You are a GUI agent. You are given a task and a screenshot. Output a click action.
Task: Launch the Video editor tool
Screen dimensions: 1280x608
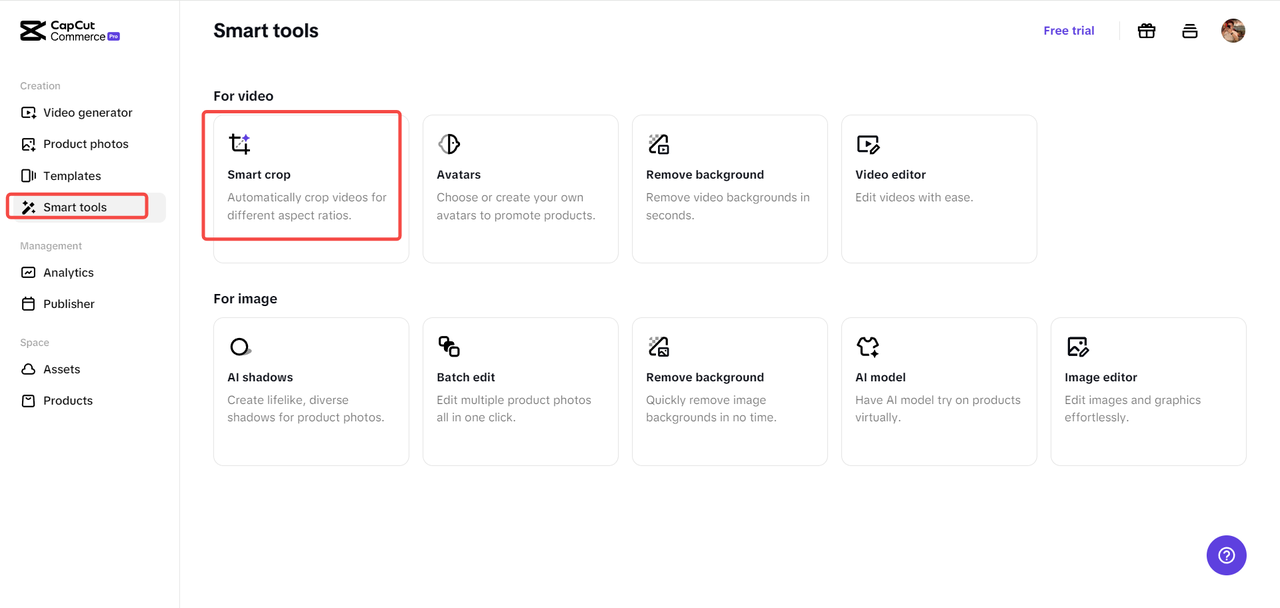938,188
